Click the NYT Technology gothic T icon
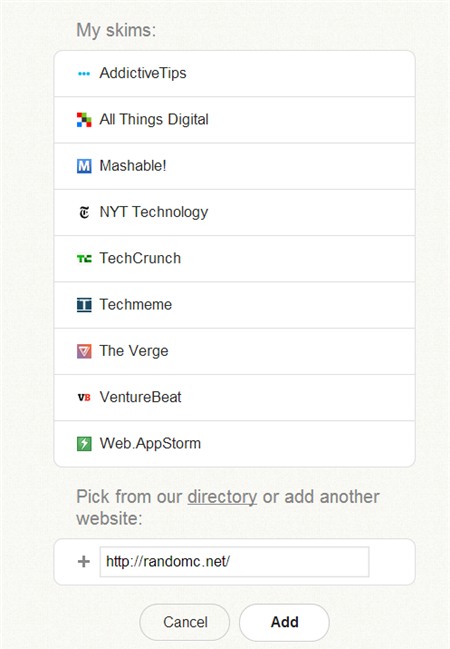Screen dimensions: 450x649 (84, 212)
